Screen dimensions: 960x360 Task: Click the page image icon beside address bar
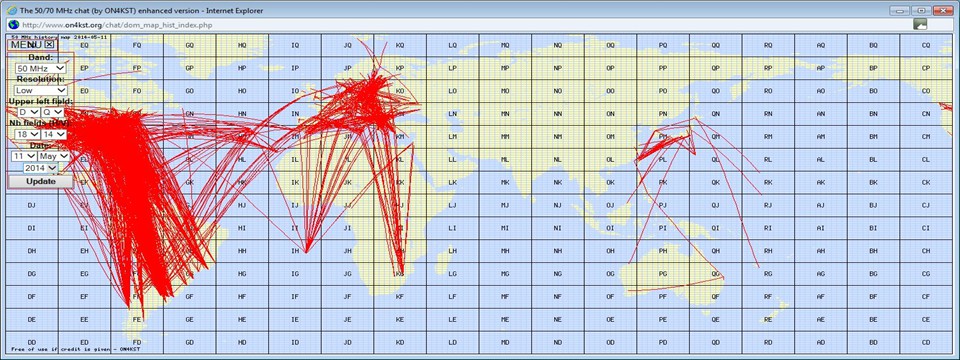[x=920, y=24]
